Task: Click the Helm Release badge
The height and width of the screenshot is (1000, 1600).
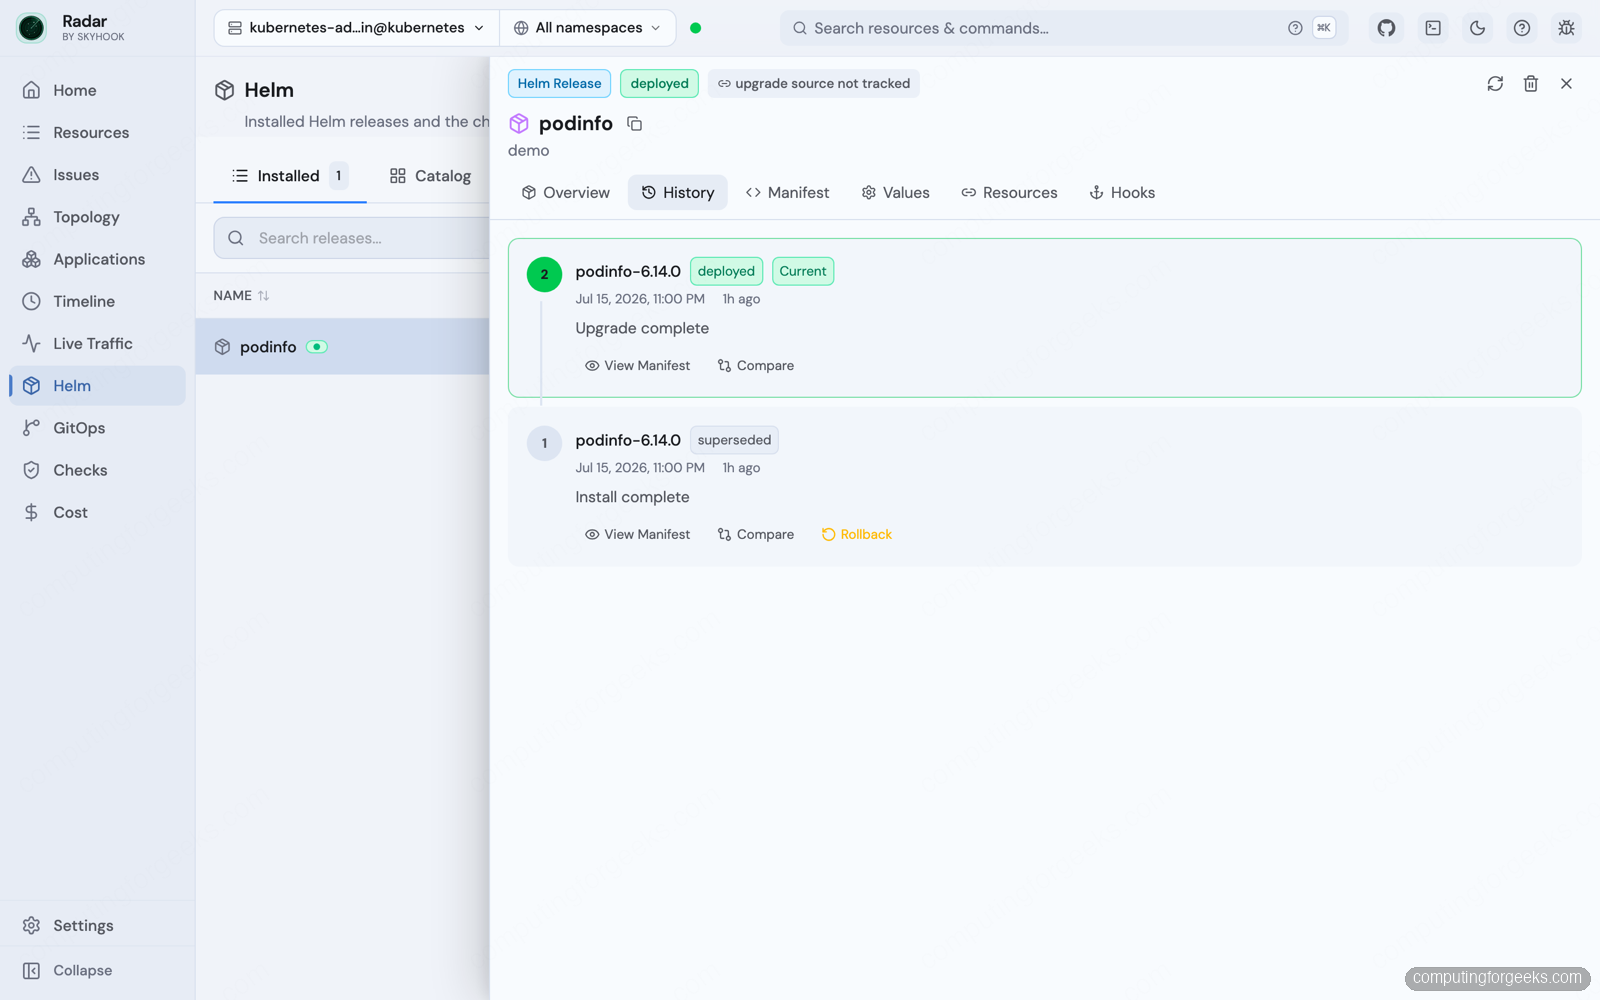Action: pyautogui.click(x=559, y=84)
